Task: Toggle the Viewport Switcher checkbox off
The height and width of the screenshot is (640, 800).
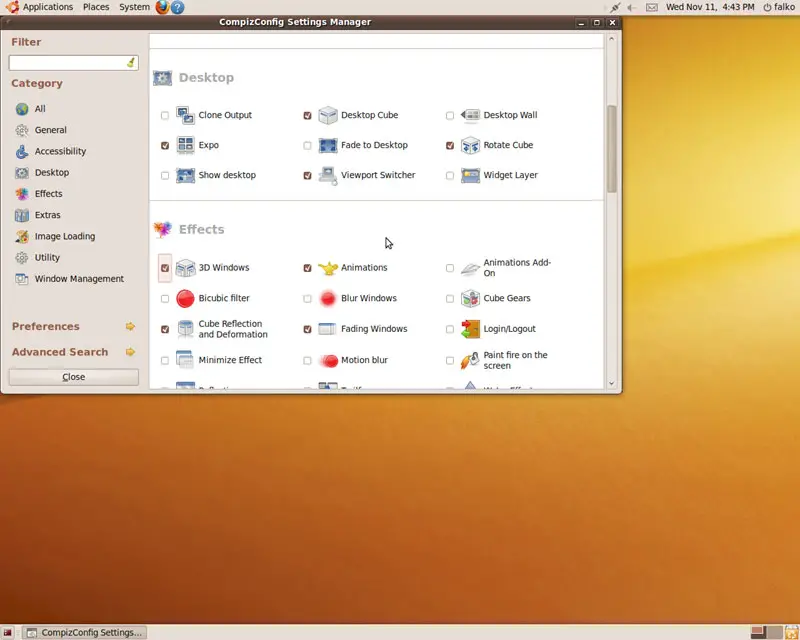Action: pyautogui.click(x=307, y=176)
